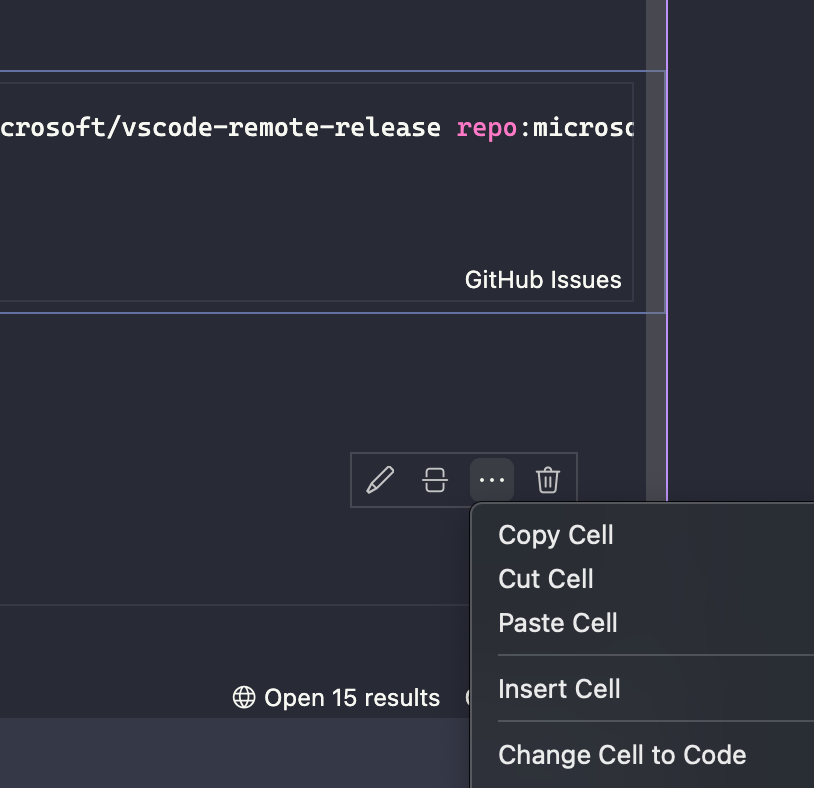Open 15 results in the browser

point(352,697)
